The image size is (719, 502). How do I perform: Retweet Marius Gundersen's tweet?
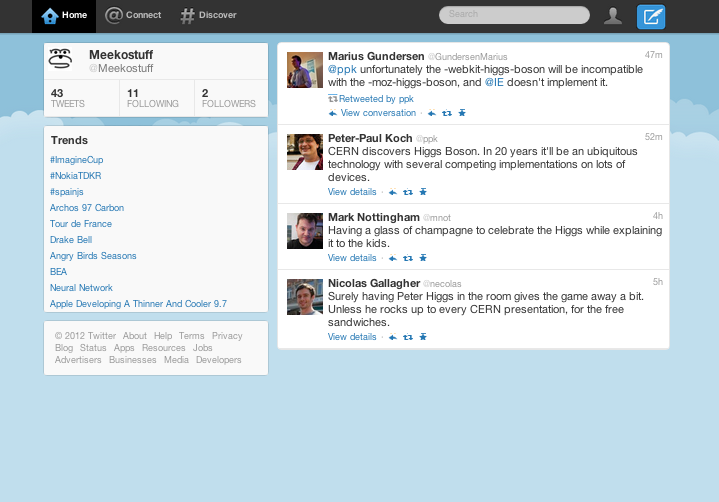[446, 114]
